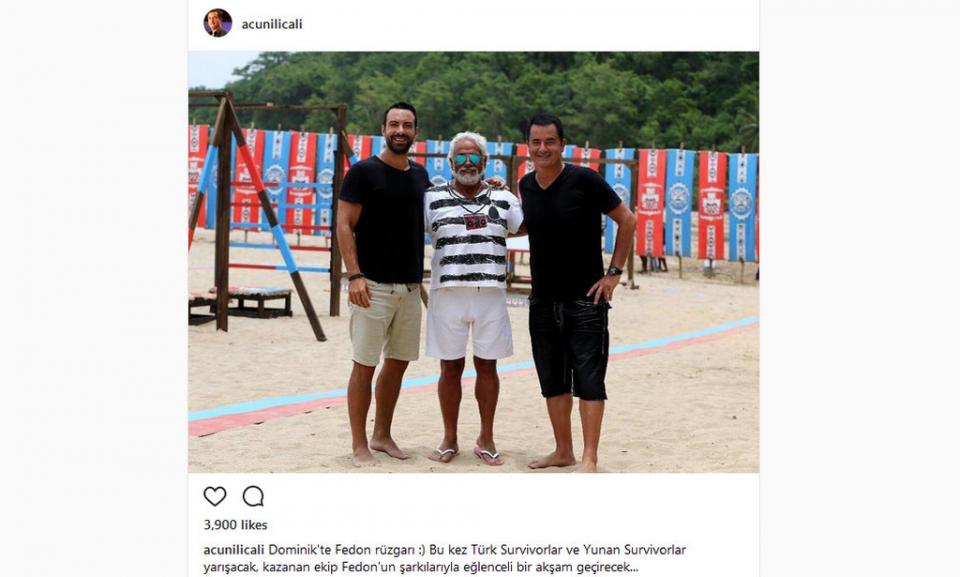Image resolution: width=960 pixels, height=577 pixels.
Task: Click the man in striped shirt
Action: point(470,297)
